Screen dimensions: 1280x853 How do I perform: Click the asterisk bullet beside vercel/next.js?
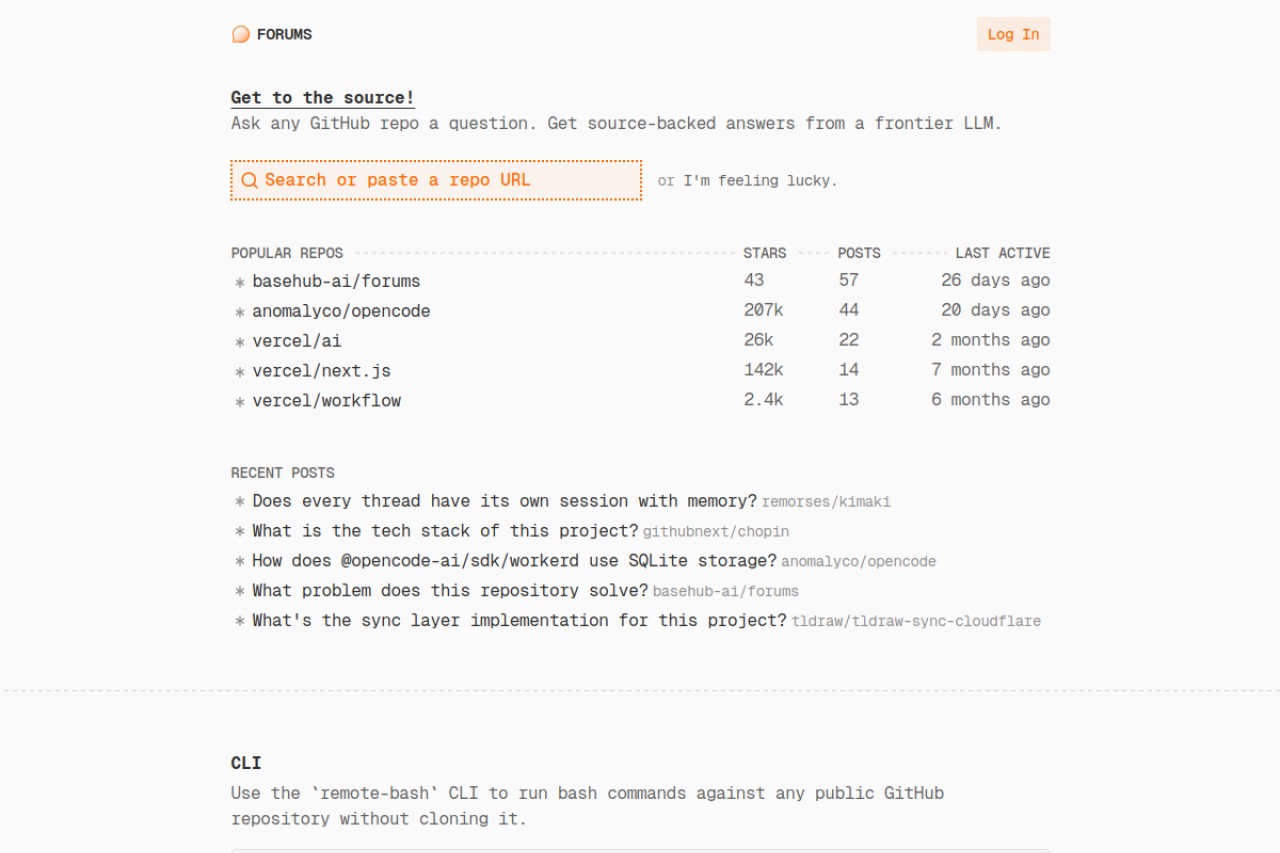[239, 372]
